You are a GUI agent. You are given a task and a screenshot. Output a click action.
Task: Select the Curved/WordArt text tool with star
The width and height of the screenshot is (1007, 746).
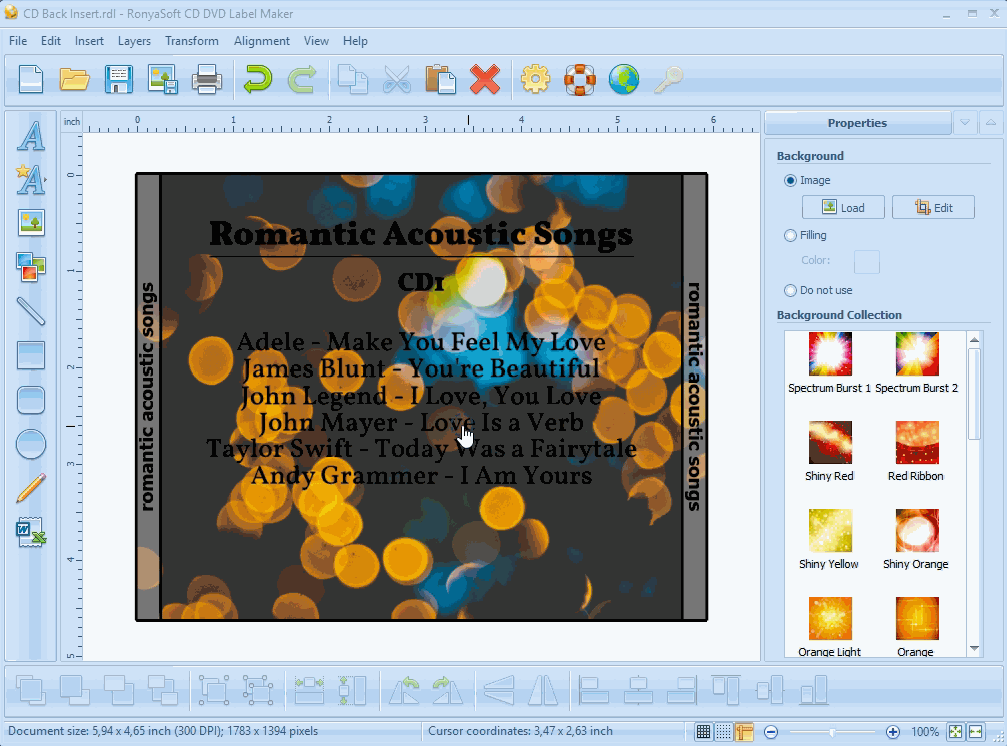click(31, 179)
